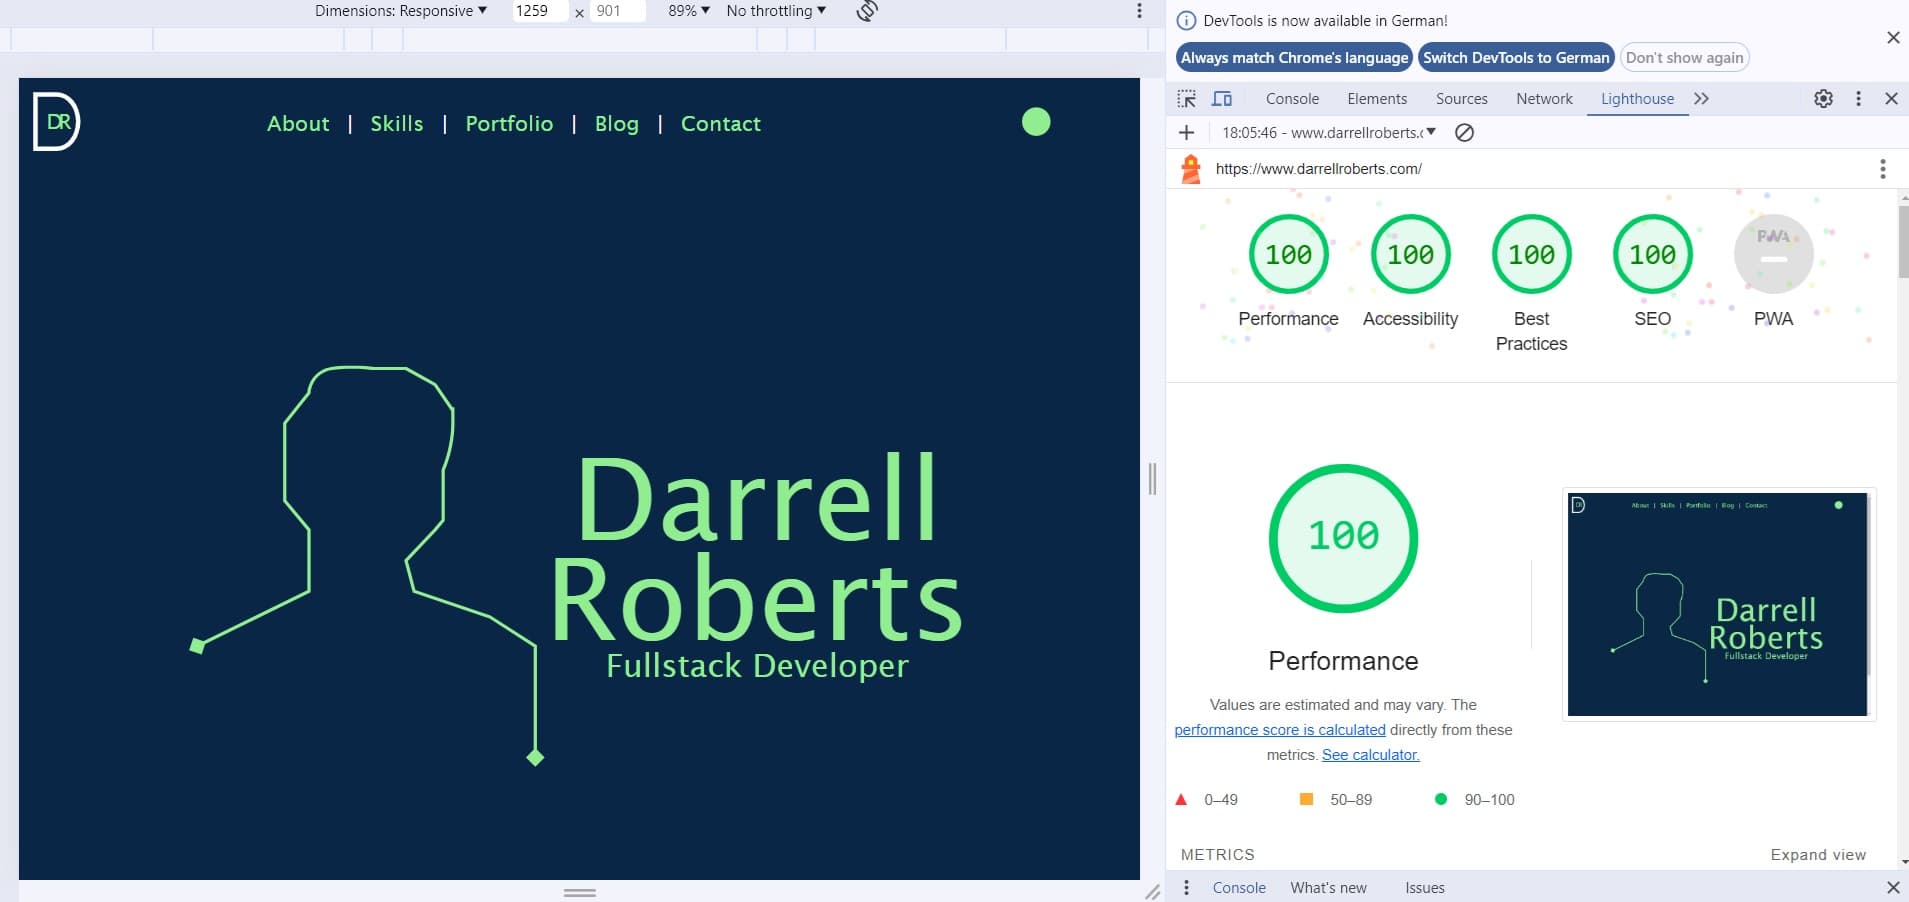Toggle the device toolbar icon
Viewport: 1909px width, 902px height.
click(x=1222, y=99)
